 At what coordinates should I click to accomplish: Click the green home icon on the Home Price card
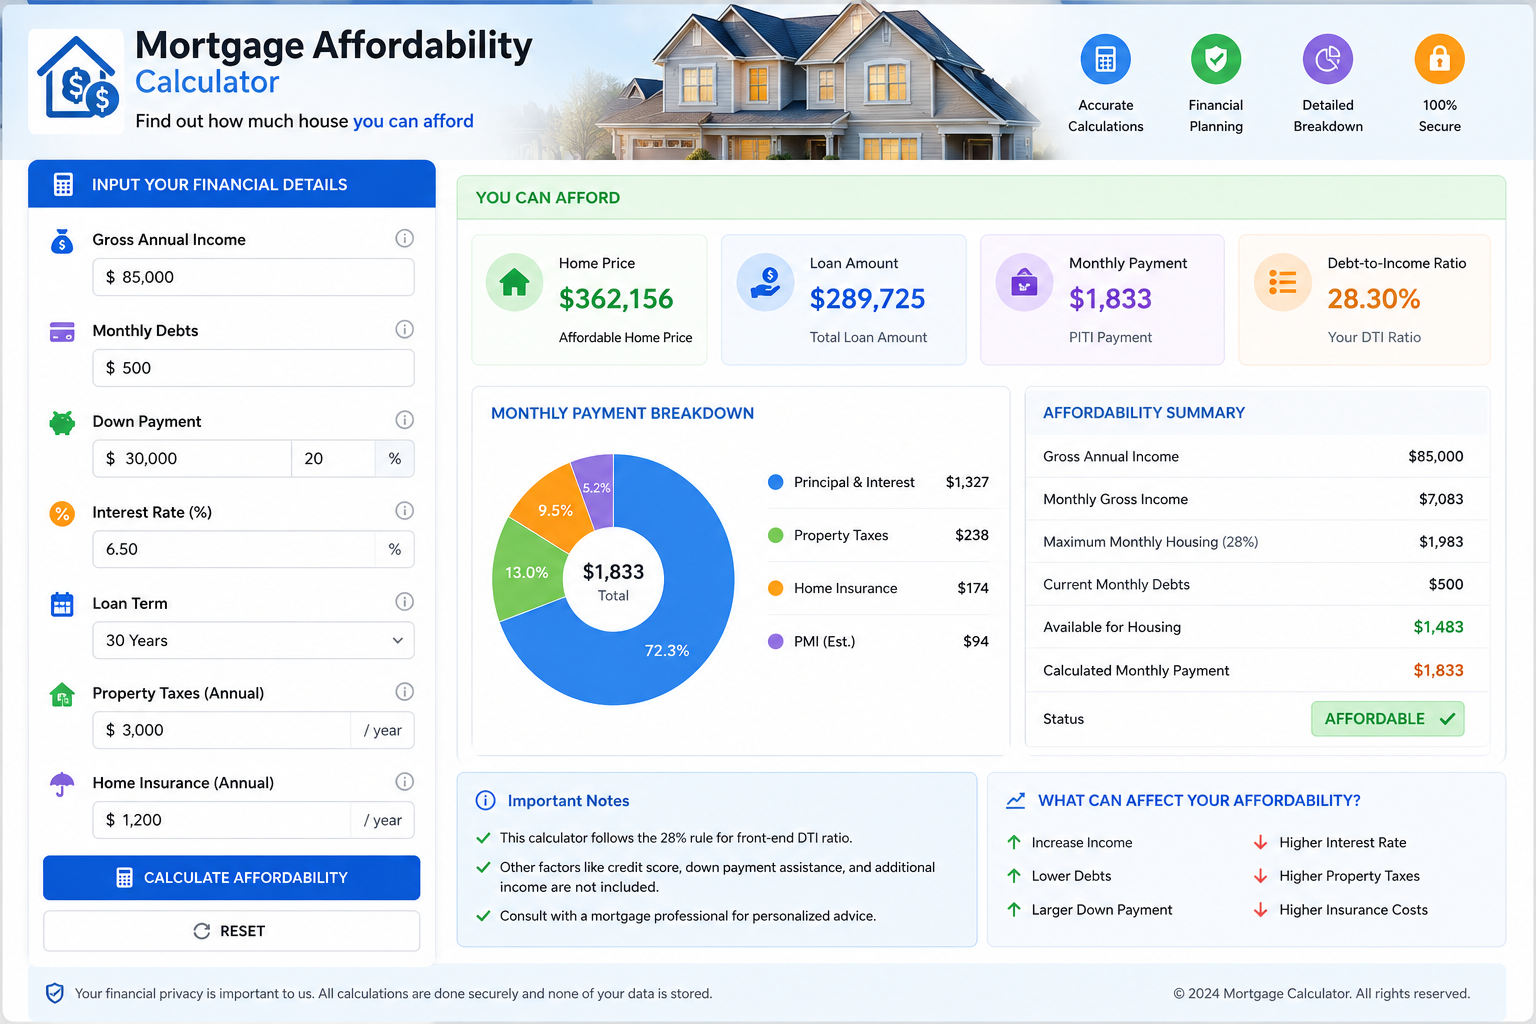click(x=514, y=282)
